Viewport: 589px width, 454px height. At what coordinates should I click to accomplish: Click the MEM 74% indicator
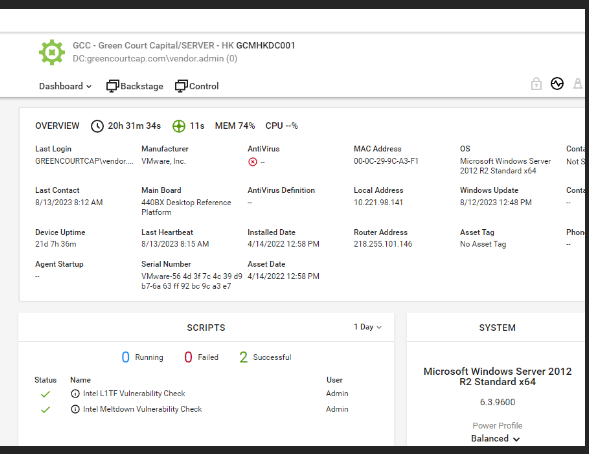coord(235,126)
